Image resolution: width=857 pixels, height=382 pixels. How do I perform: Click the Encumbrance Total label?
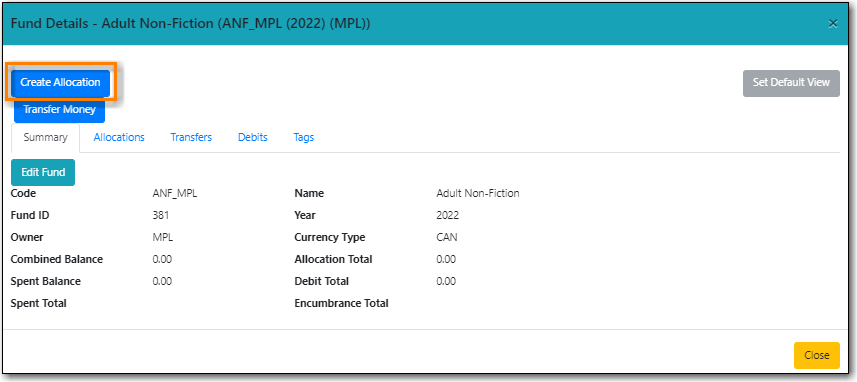[x=342, y=303]
